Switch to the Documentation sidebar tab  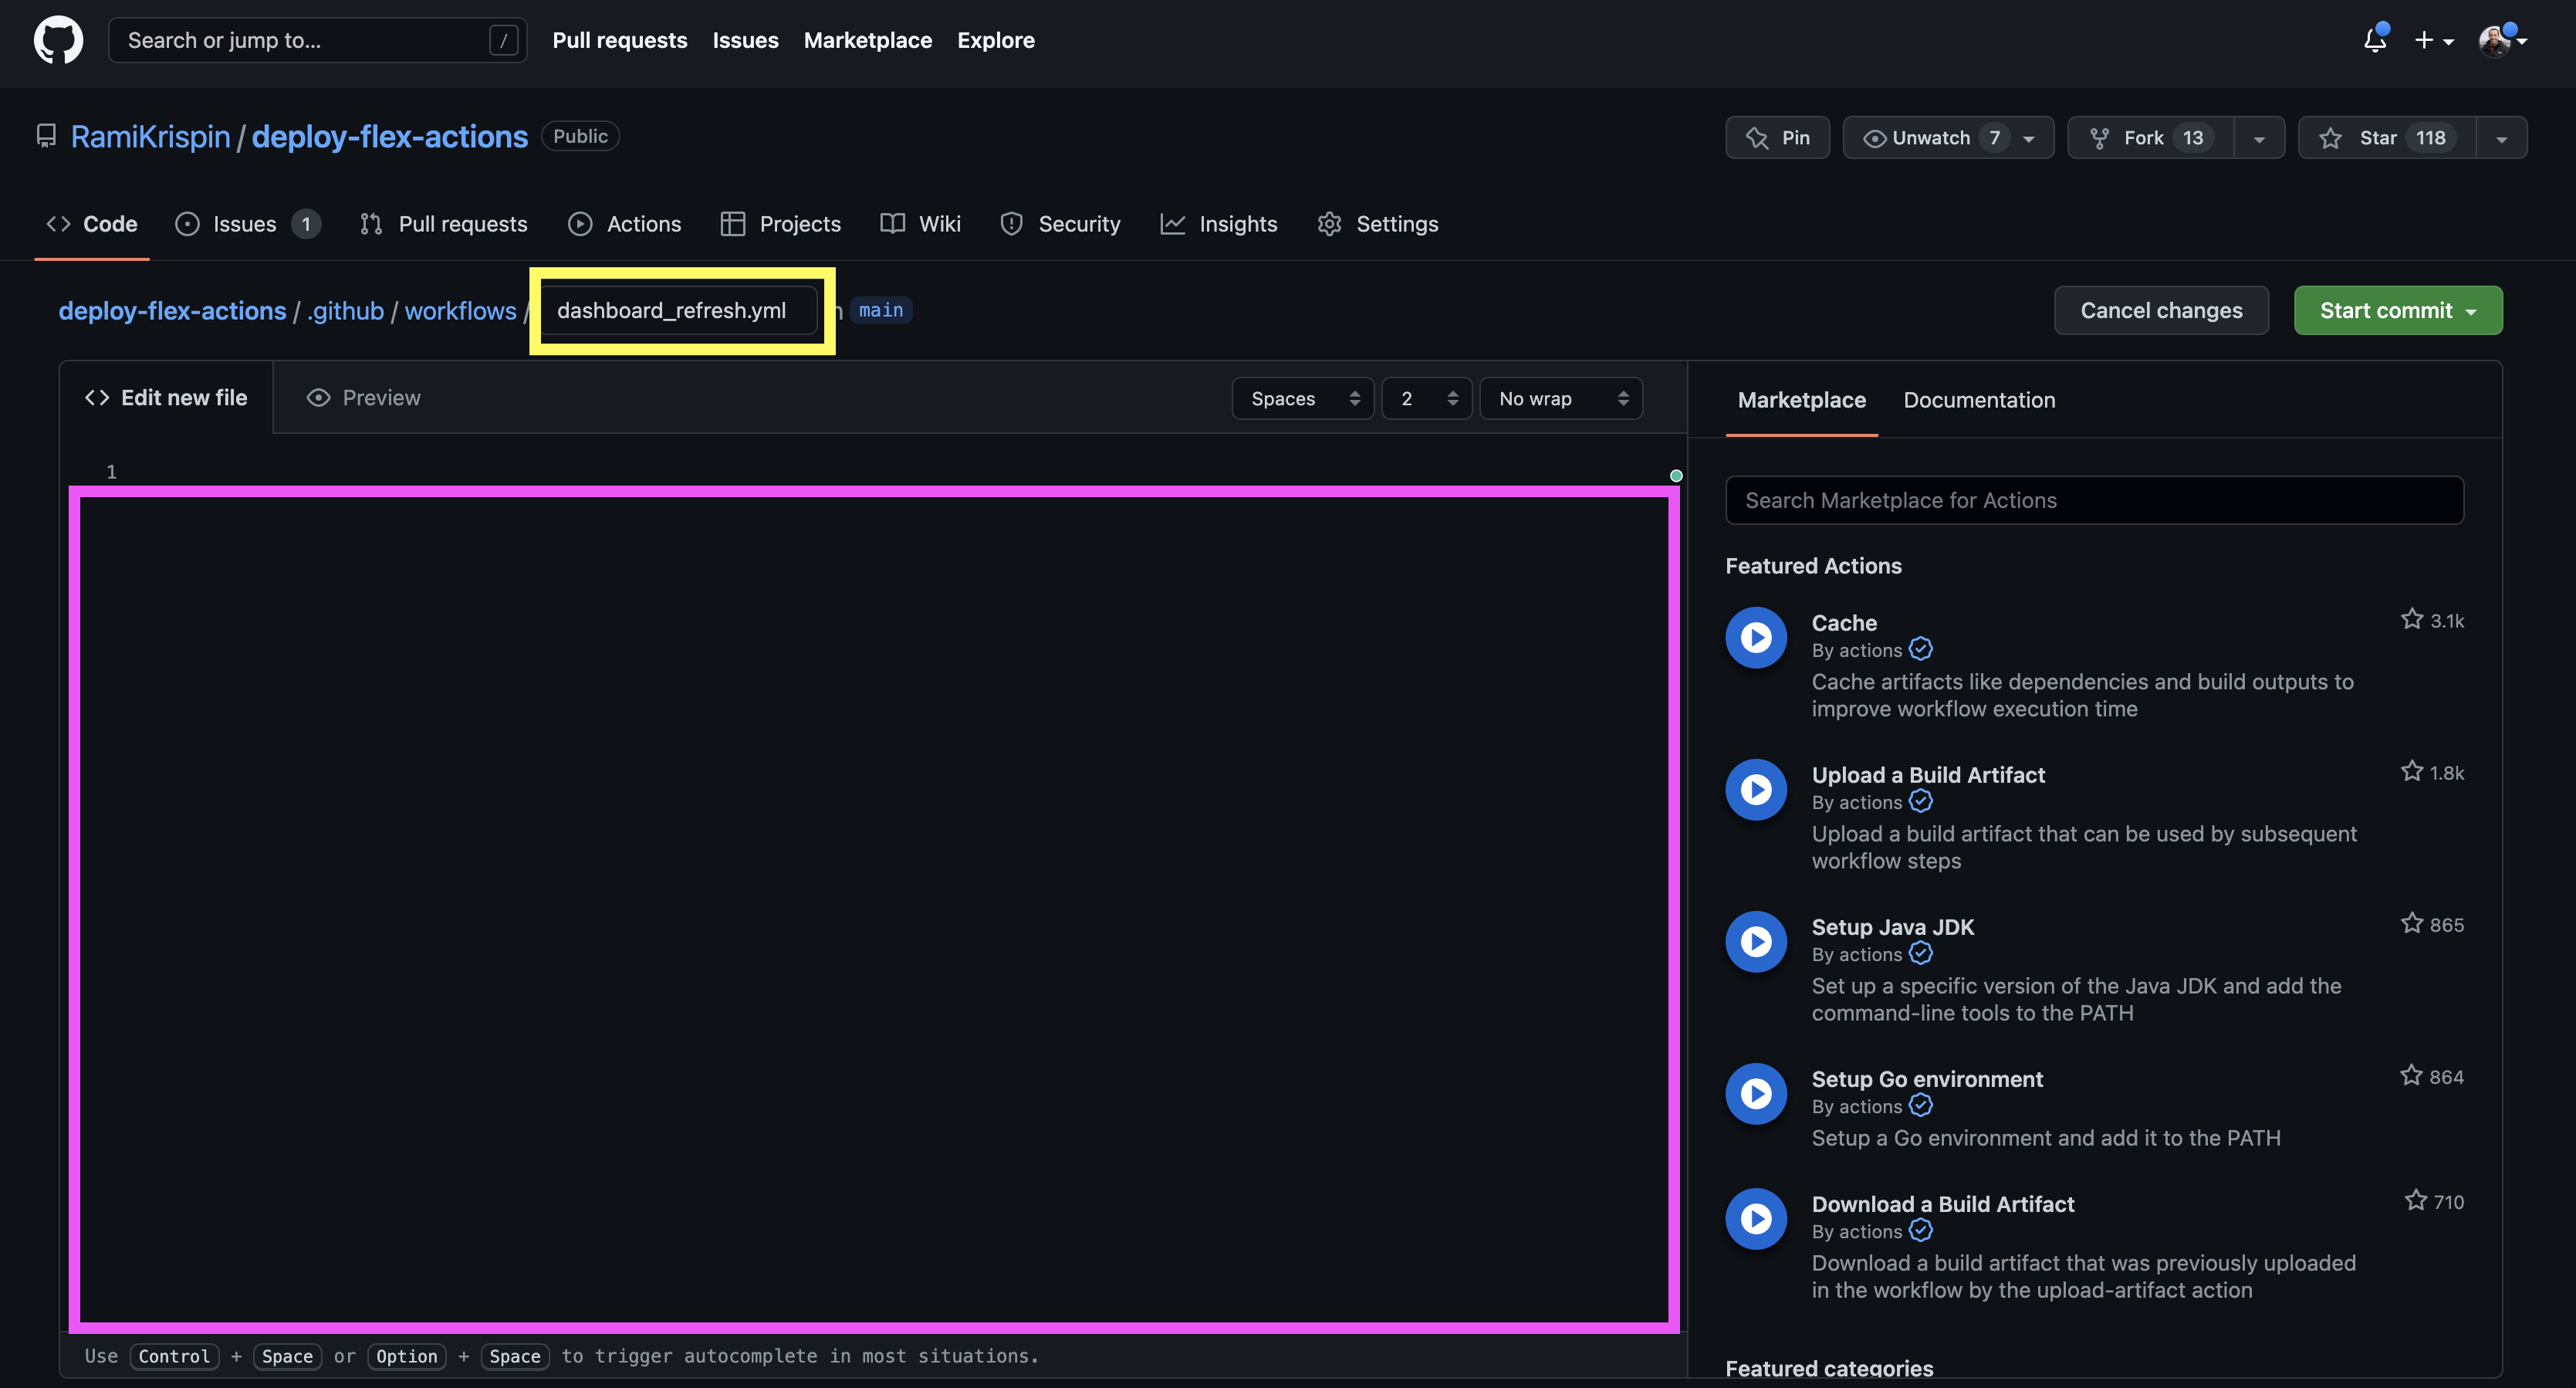(x=1978, y=400)
